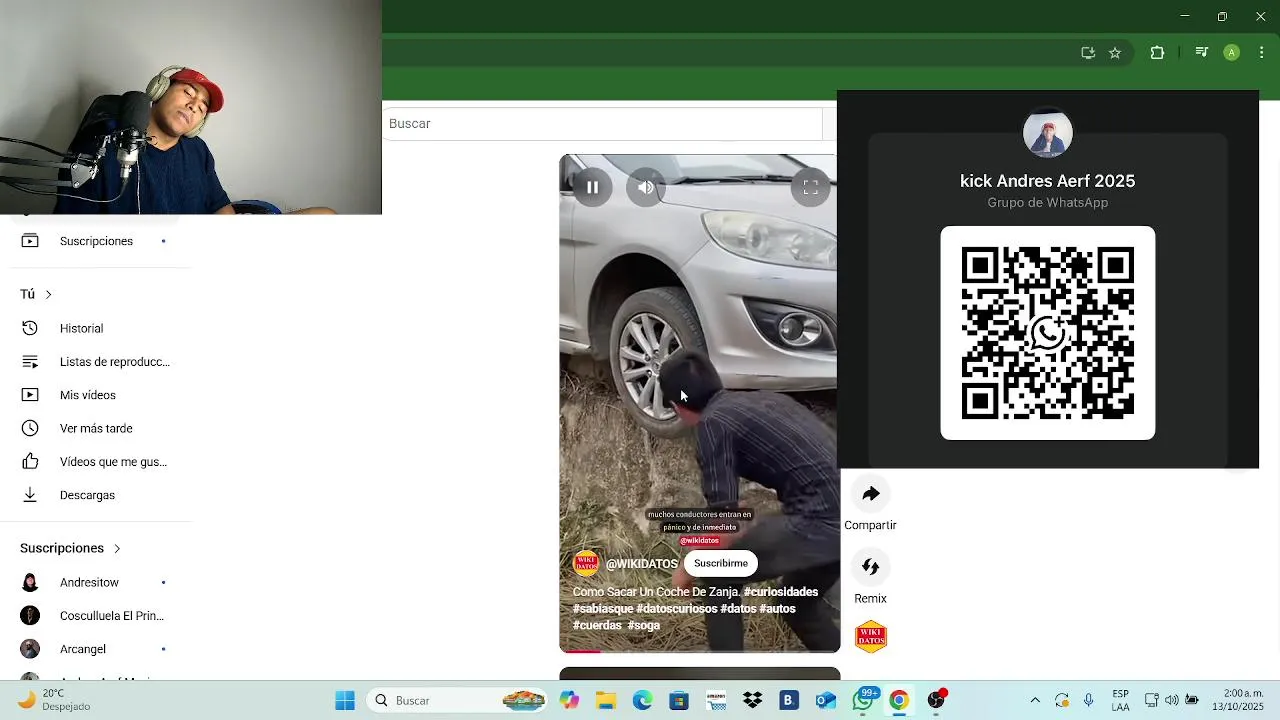This screenshot has width=1280, height=720.
Task: Switch to Chrome in the taskbar
Action: pyautogui.click(x=899, y=701)
